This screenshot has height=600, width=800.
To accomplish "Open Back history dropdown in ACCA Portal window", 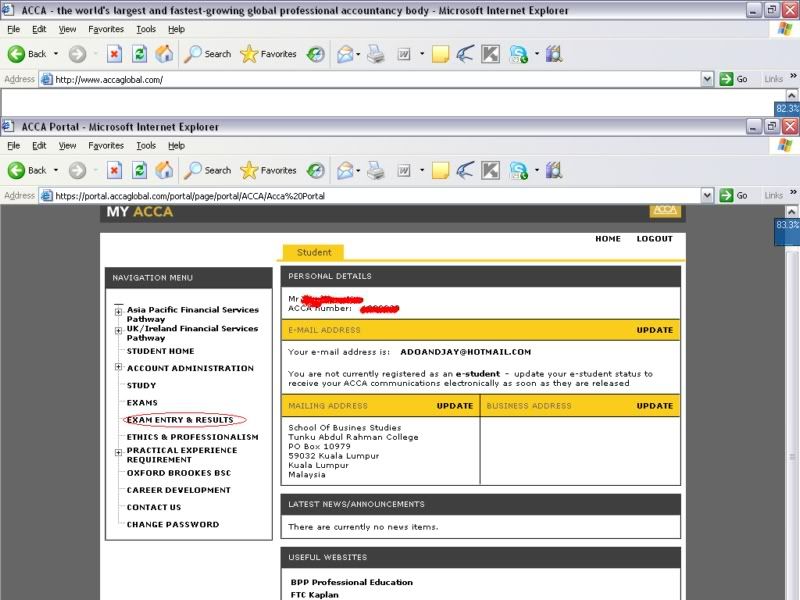I will click(56, 170).
